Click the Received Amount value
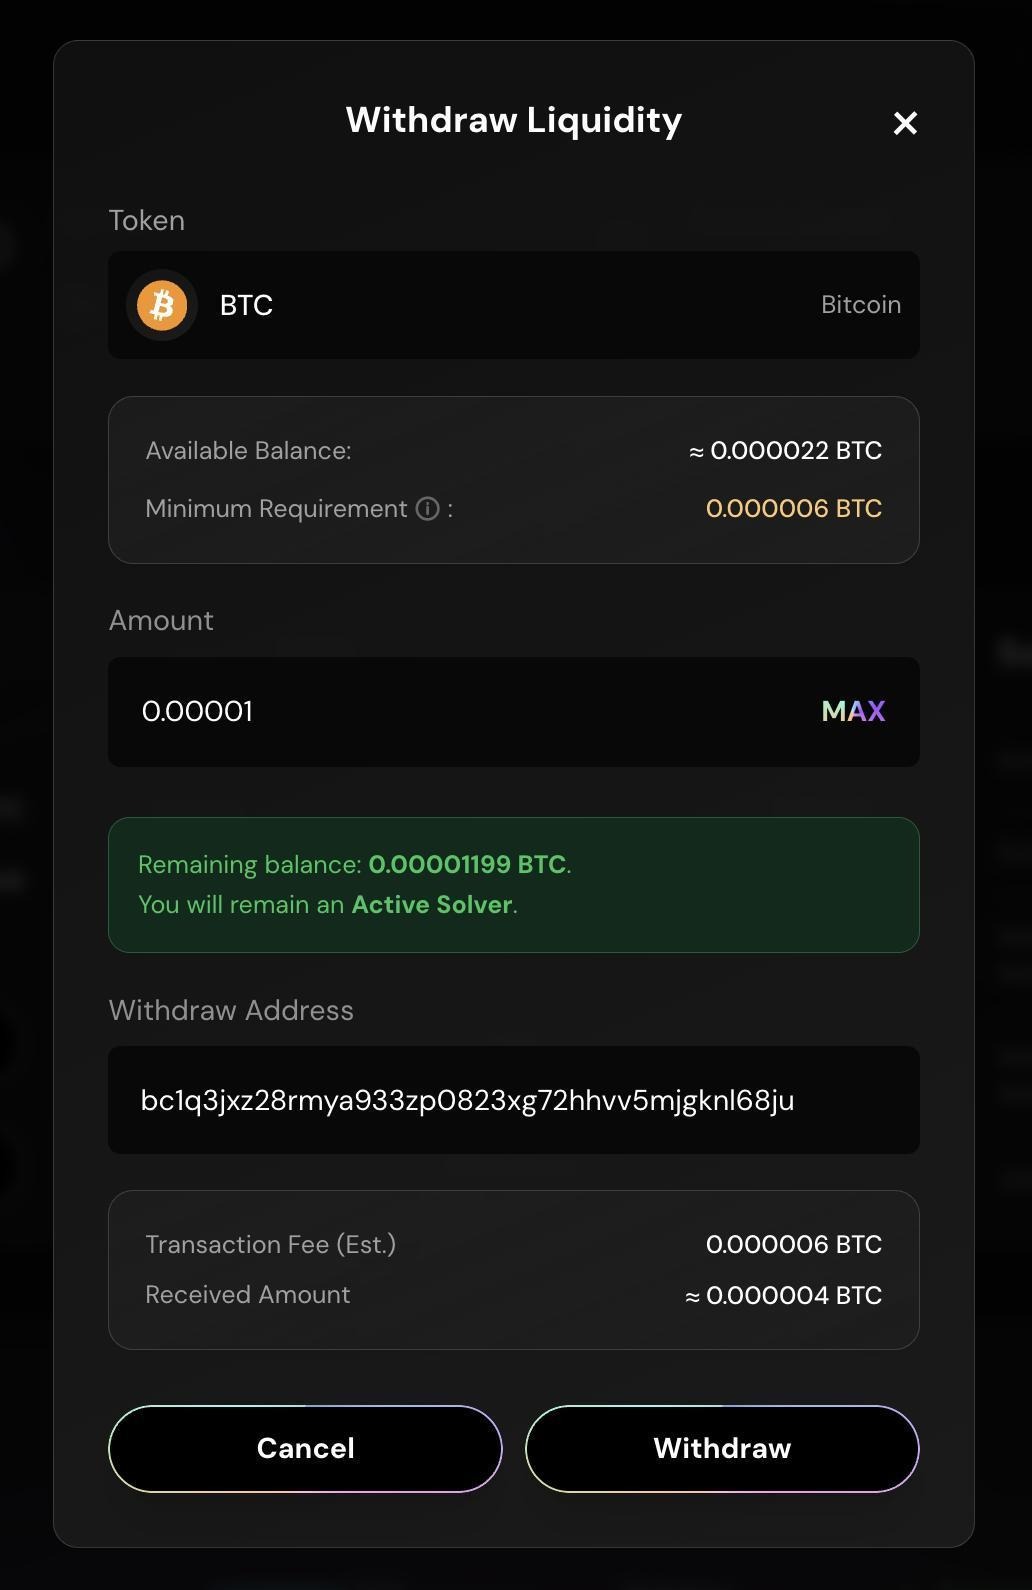This screenshot has height=1590, width=1032. point(793,1295)
